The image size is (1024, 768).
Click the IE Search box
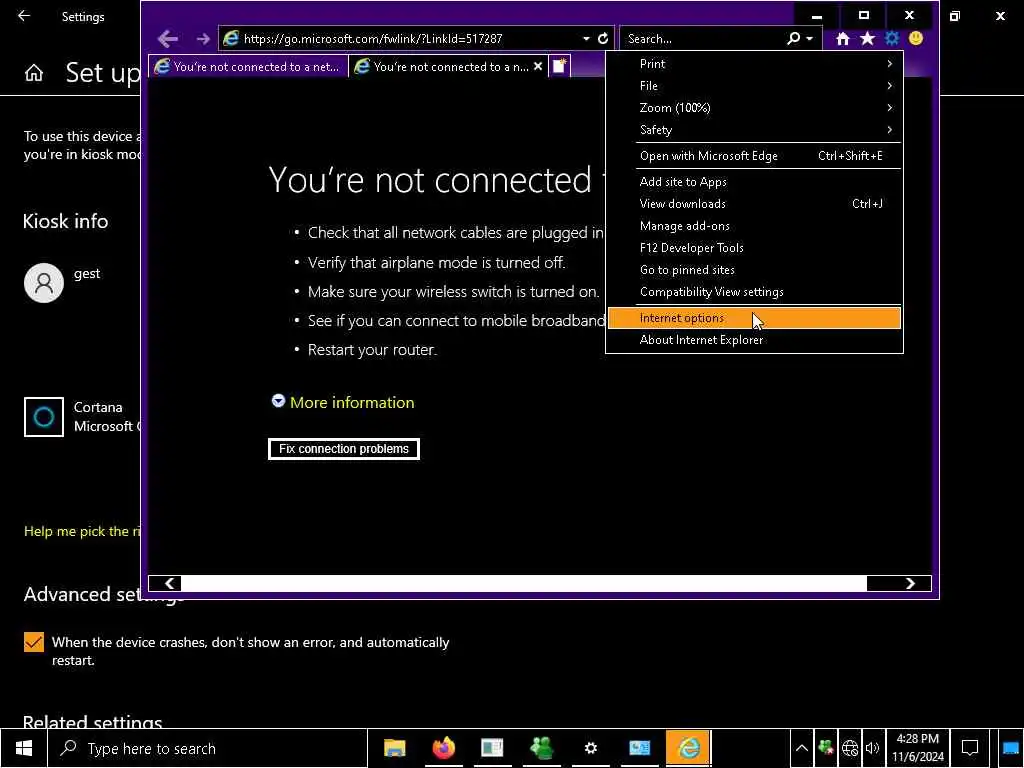(x=702, y=39)
